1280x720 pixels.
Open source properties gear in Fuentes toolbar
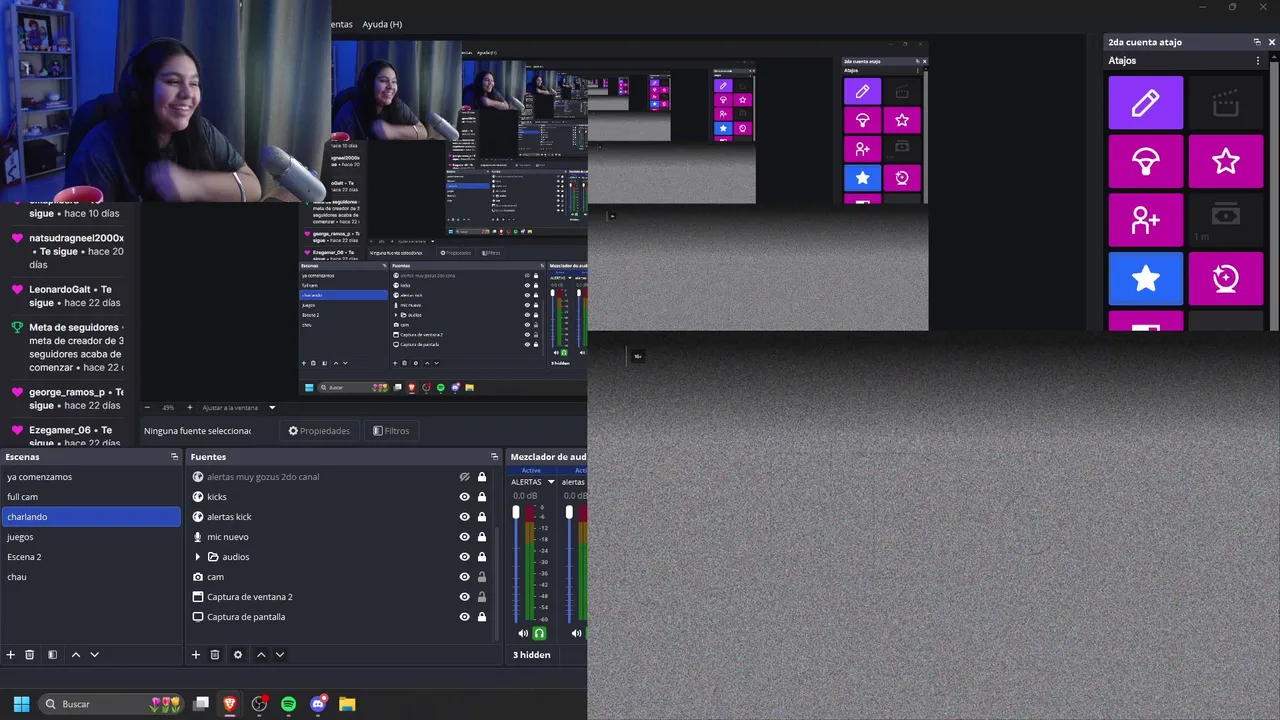(238, 655)
